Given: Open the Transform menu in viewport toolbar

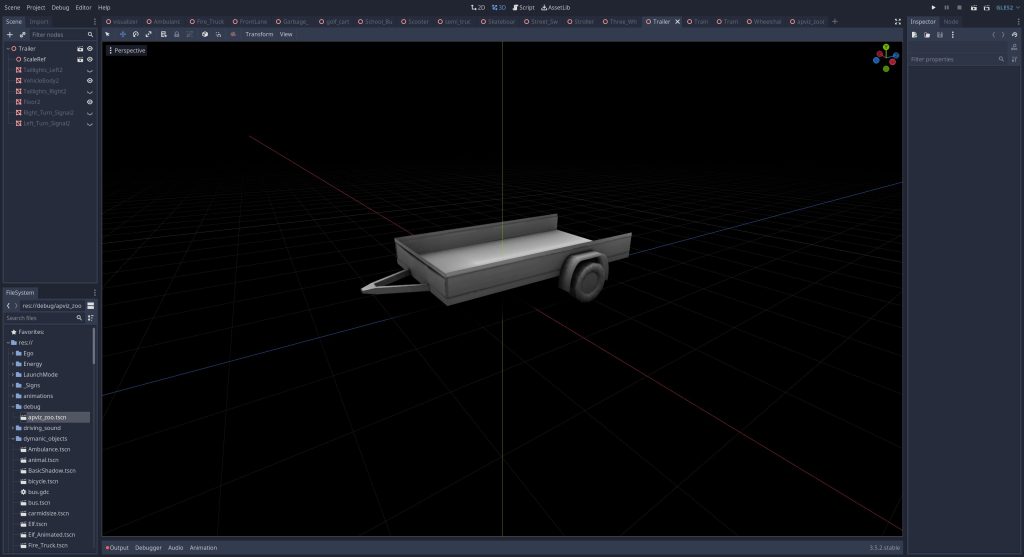Looking at the screenshot, I should [259, 34].
